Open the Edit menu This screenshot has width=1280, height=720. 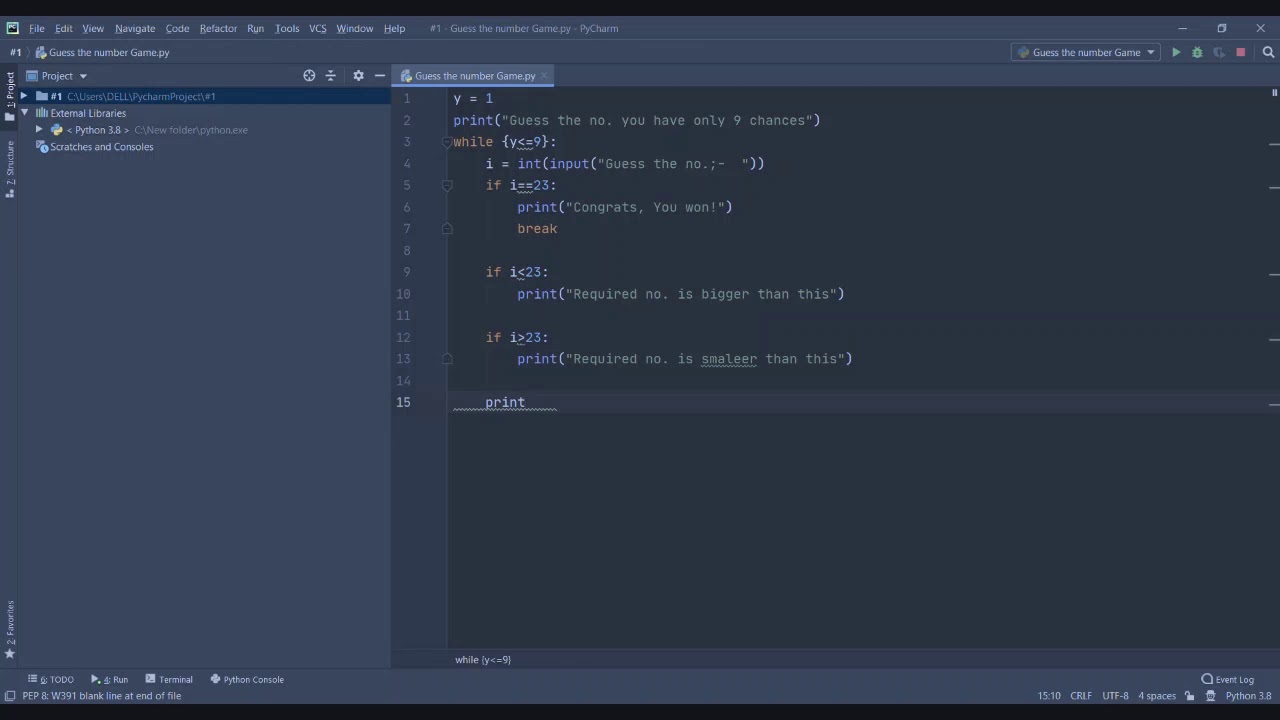click(x=63, y=28)
